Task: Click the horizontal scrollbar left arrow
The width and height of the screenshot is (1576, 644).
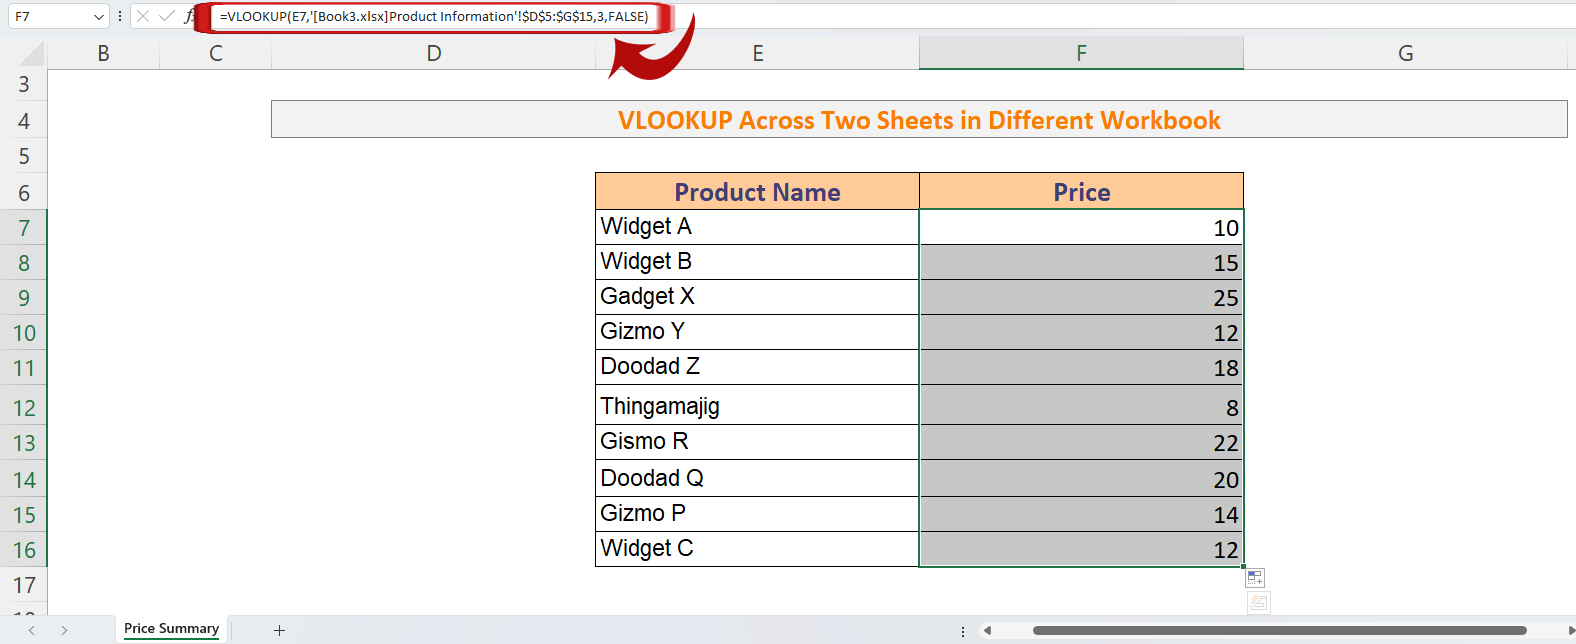Action: point(987,630)
